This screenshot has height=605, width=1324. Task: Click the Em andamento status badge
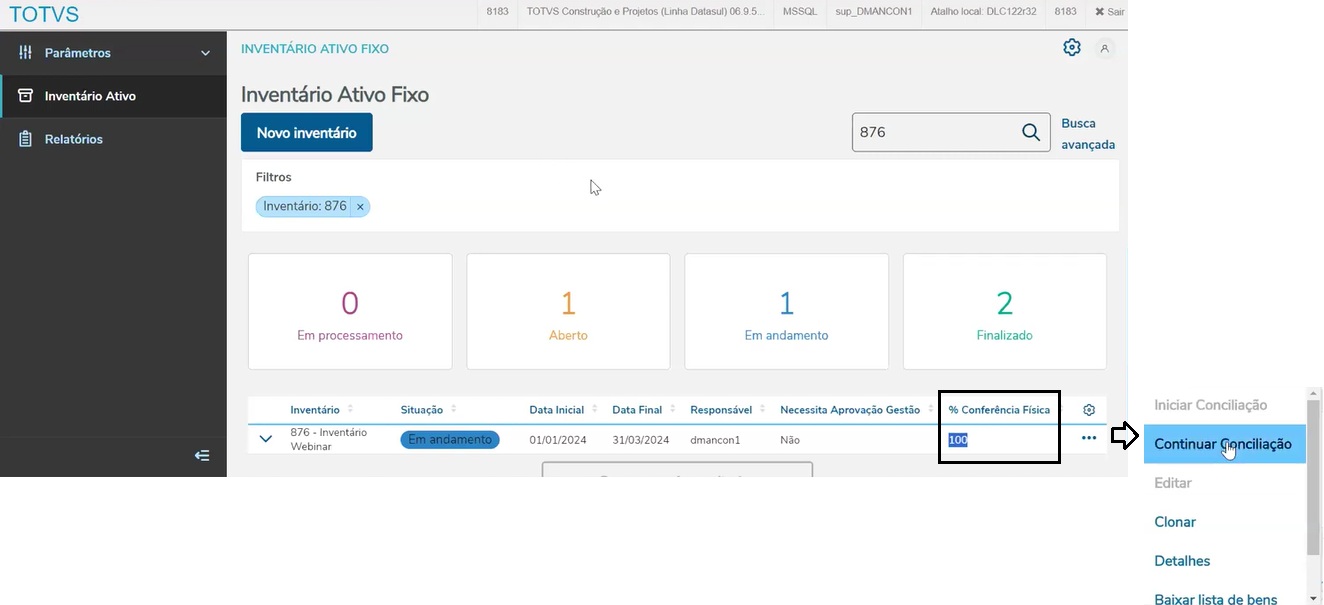450,439
